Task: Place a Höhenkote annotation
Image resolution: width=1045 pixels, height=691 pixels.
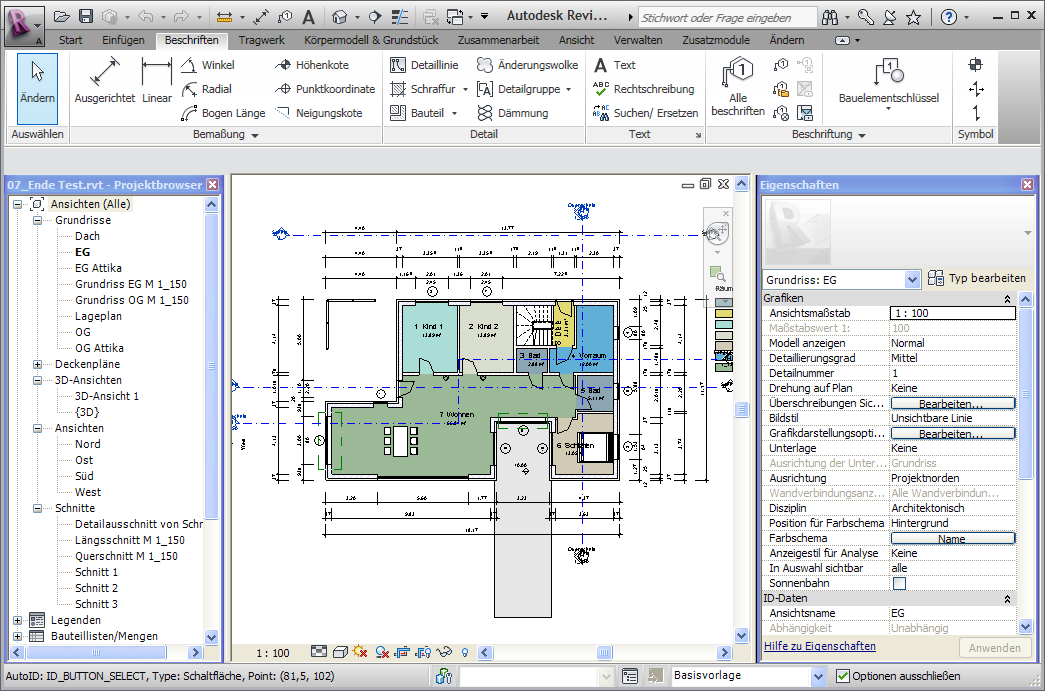Action: point(314,63)
